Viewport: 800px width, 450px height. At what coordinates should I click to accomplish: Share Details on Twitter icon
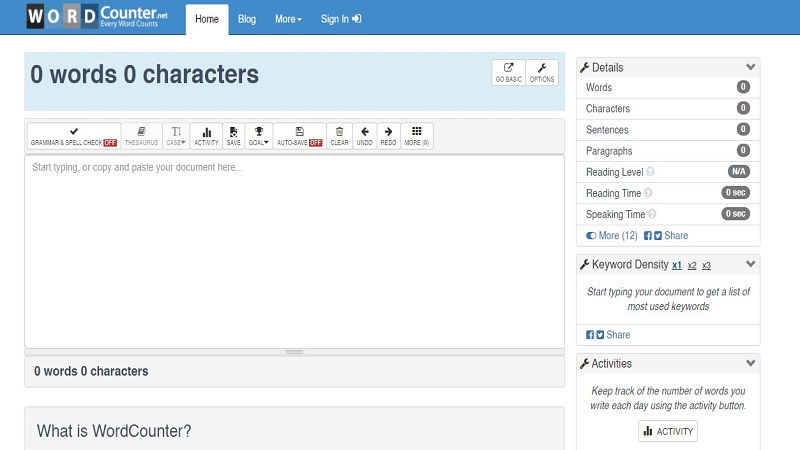658,236
